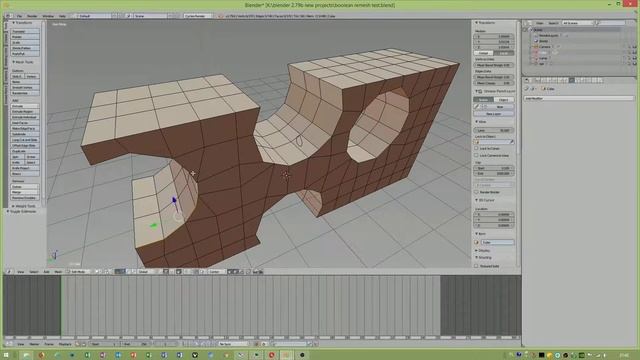
Task: Open the Firefox icon in the taskbar
Action: (x=41, y=355)
